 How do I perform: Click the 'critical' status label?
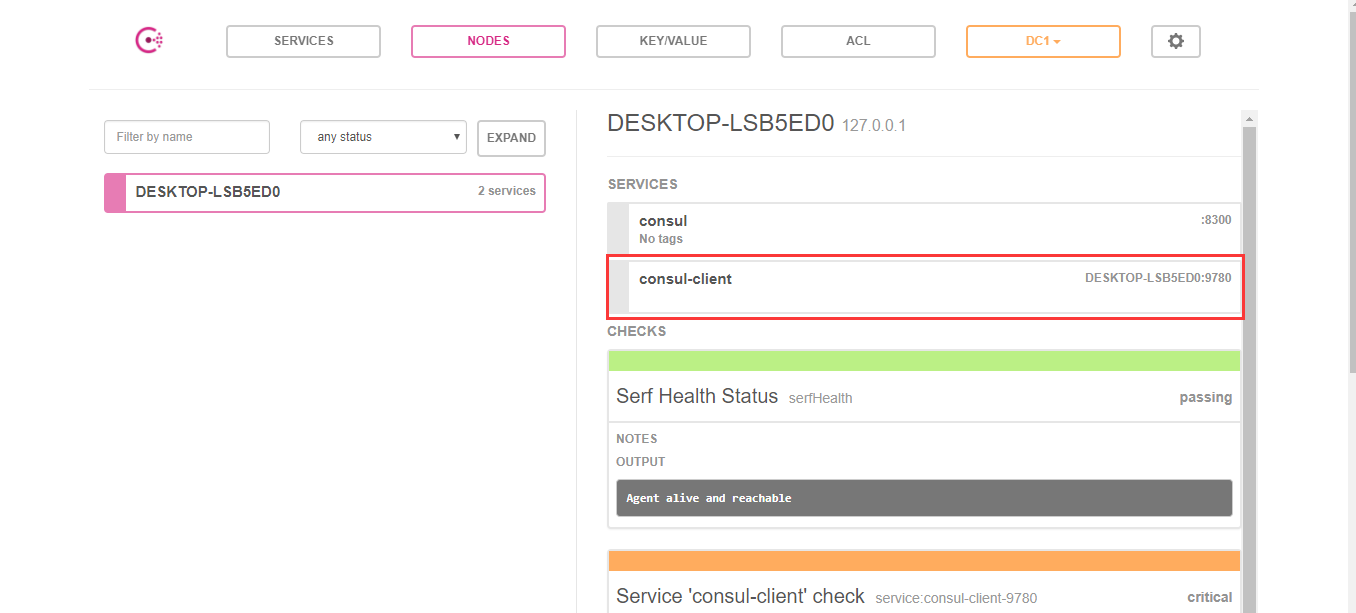1210,597
